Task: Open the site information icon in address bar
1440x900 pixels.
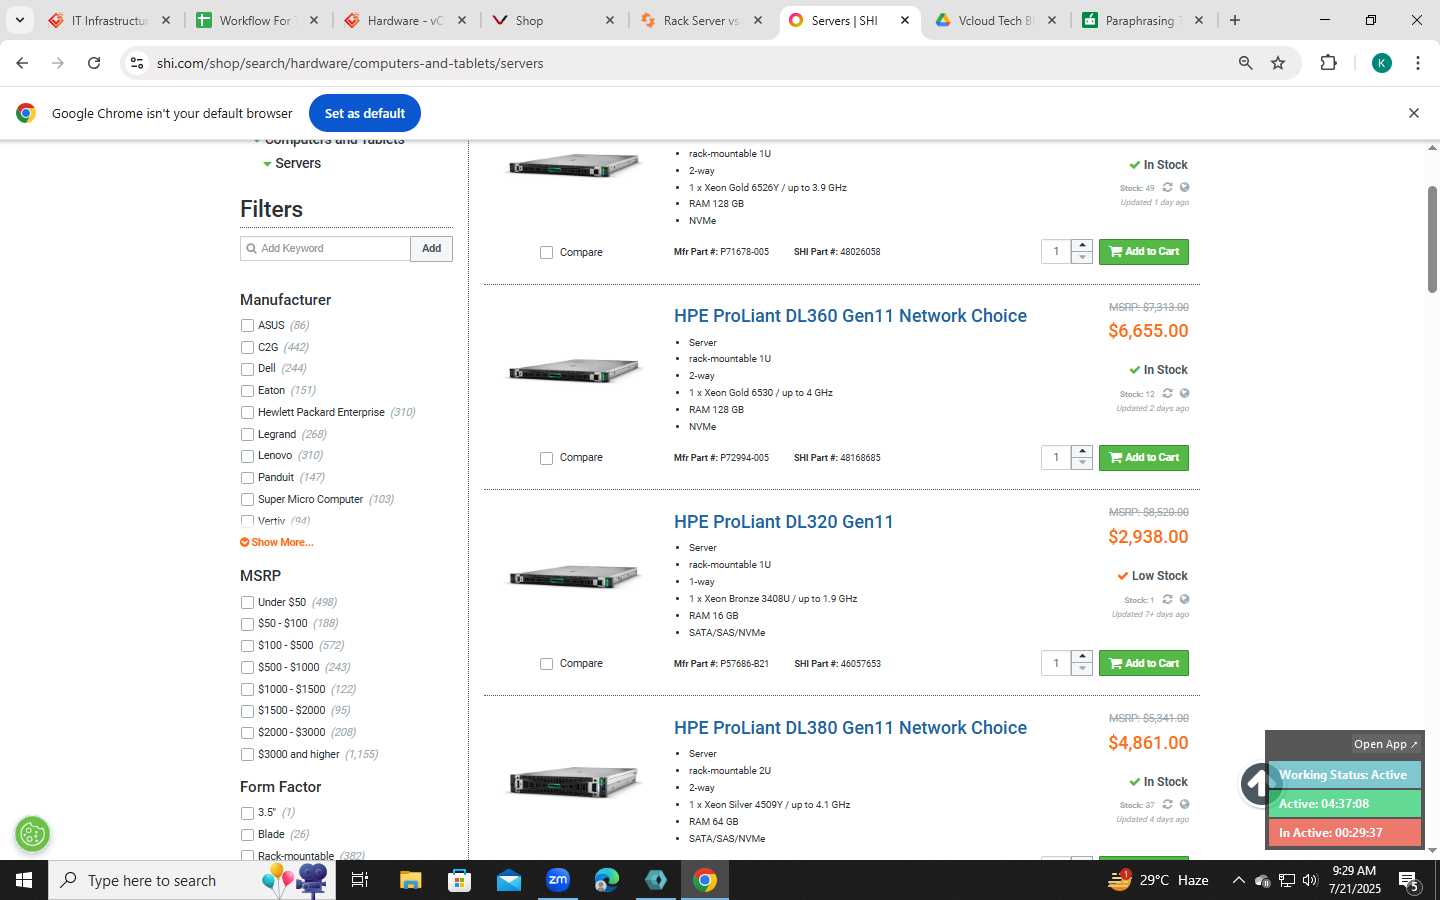Action: click(137, 63)
